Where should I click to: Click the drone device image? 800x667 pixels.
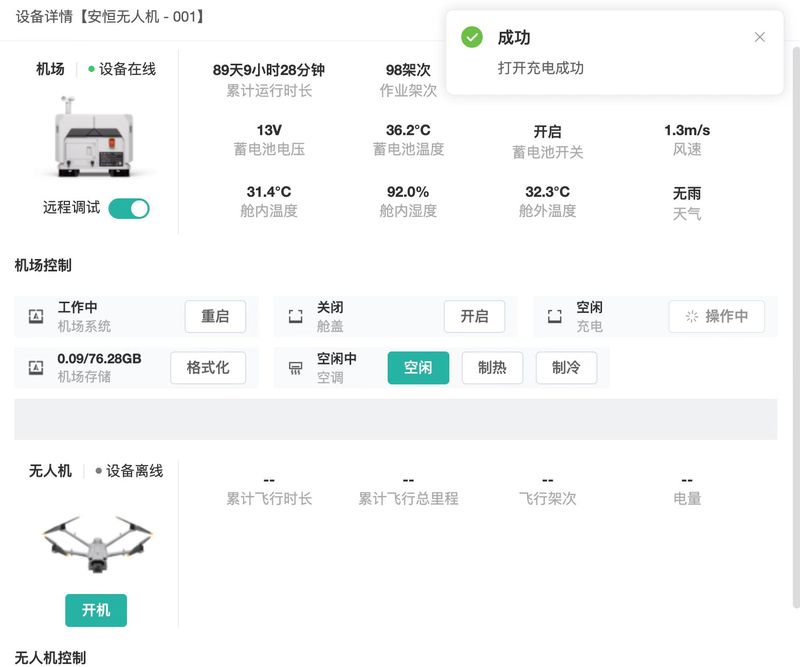(96, 545)
